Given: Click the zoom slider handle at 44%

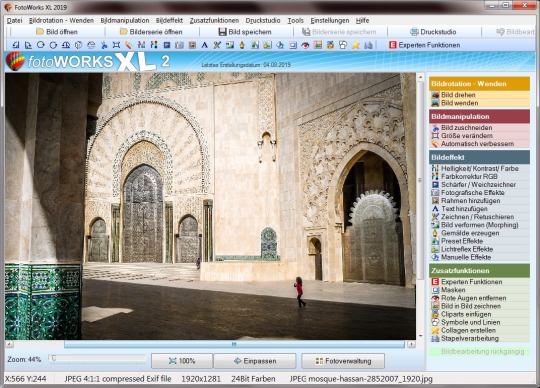Looking at the screenshot, I should tap(53, 358).
